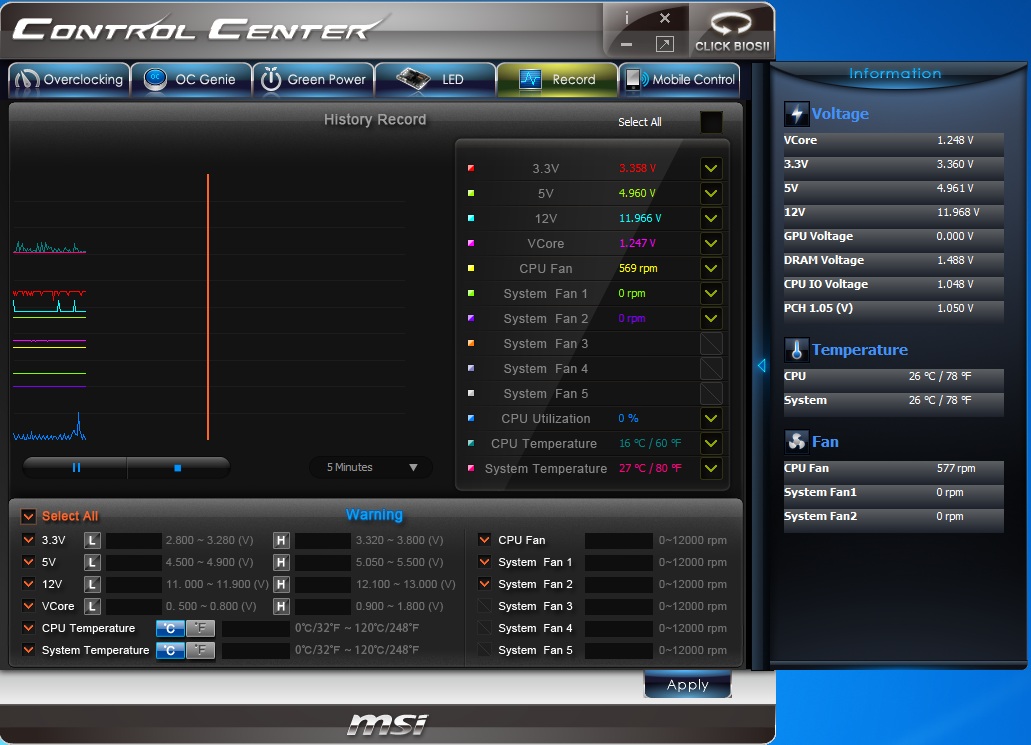Toggle the System Temperature record checkbox

pyautogui.click(x=711, y=468)
